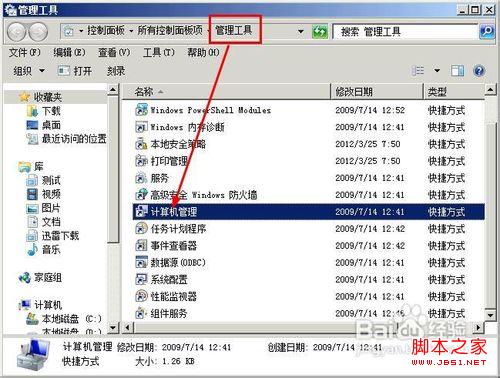The height and width of the screenshot is (378, 500).
Task: Click the 下载 folder icon in favorites
Action: [32, 111]
